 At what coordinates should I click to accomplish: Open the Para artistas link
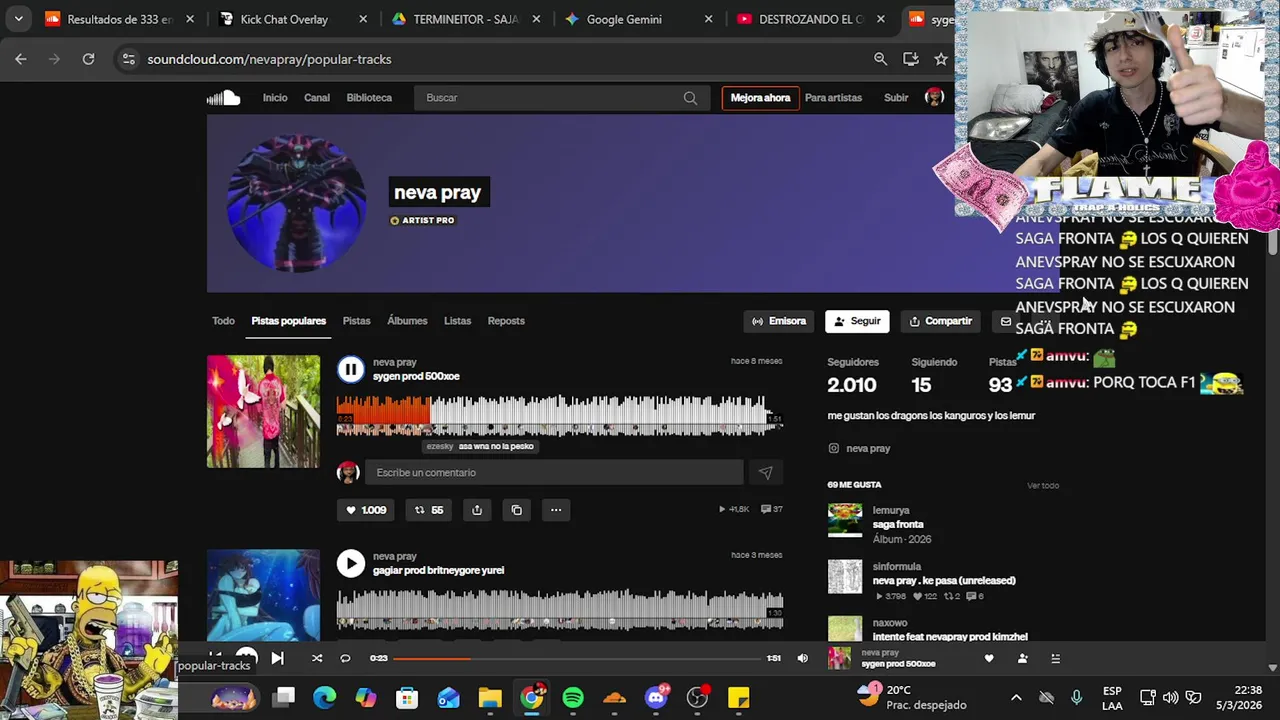pyautogui.click(x=833, y=98)
